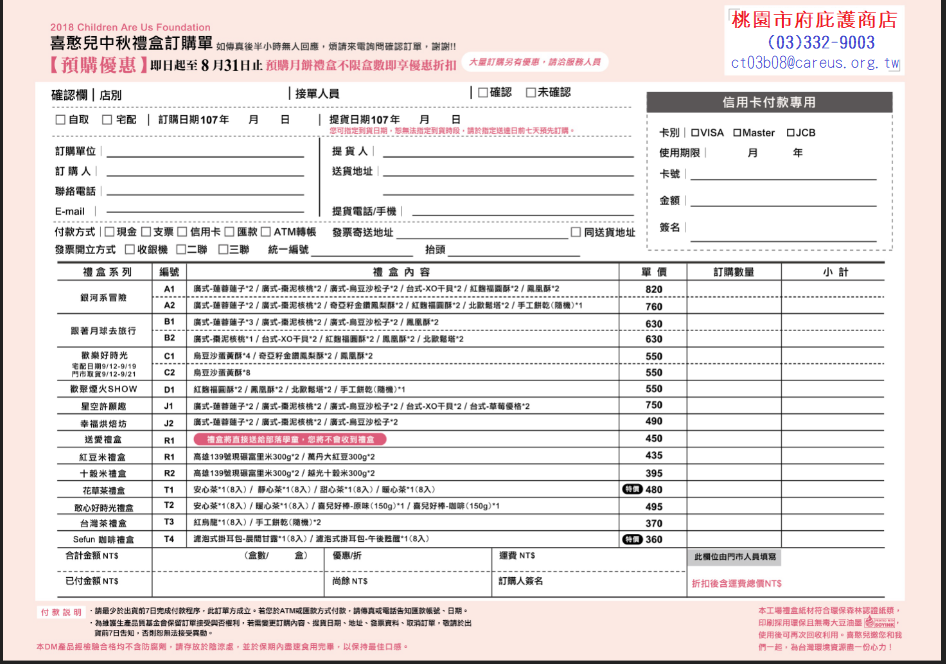Click product code B1

pos(169,322)
